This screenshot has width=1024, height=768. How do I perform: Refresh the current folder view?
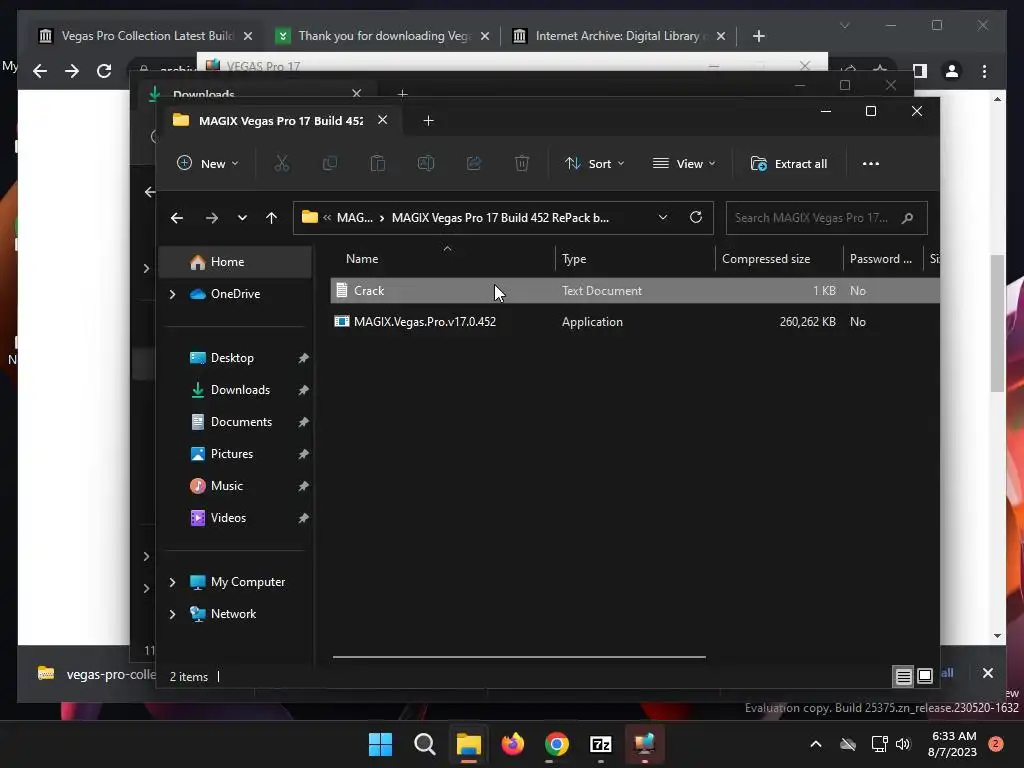(696, 217)
